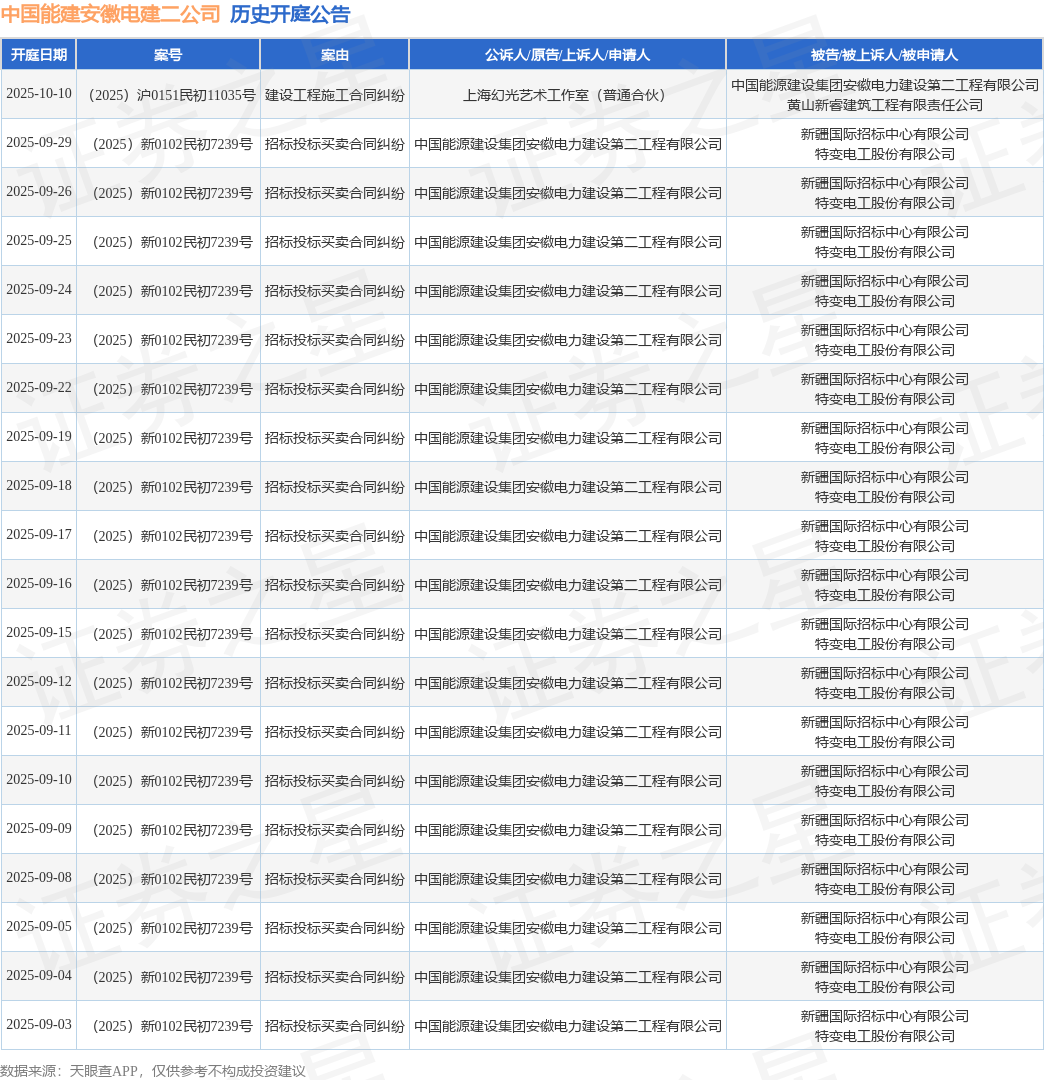Screen dimensions: 1044x1080
Task: Click date cell 2025-09-17
Action: click(x=39, y=534)
